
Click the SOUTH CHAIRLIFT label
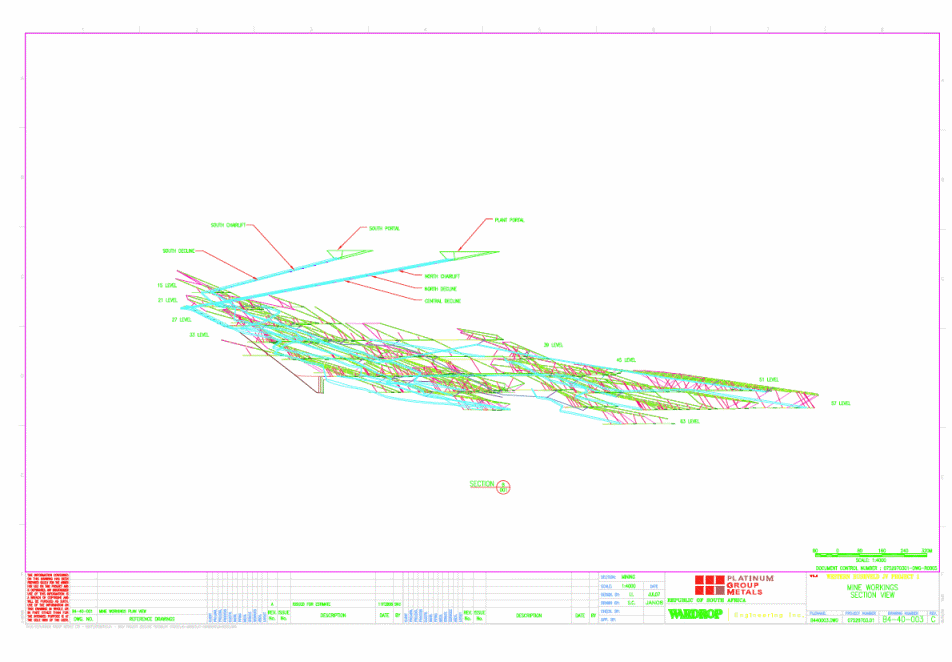tap(228, 225)
